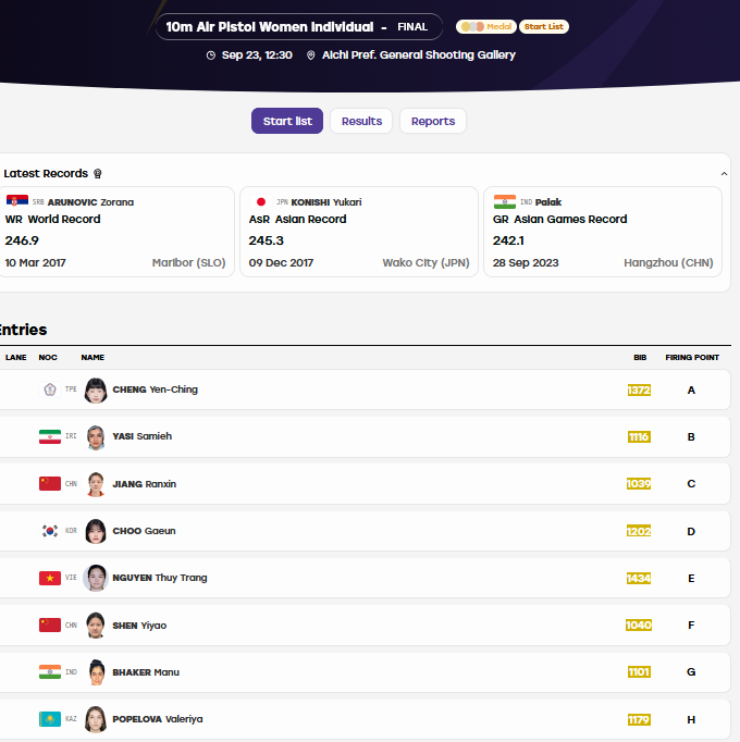This screenshot has width=740, height=742.
Task: Click the Medal badge in header
Action: [x=486, y=26]
